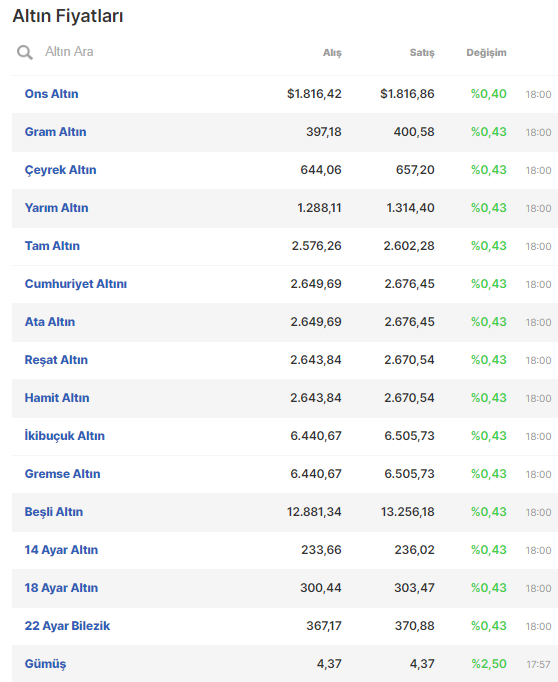Select the Yarım Altın entry
558x682 pixels.
(x=57, y=208)
